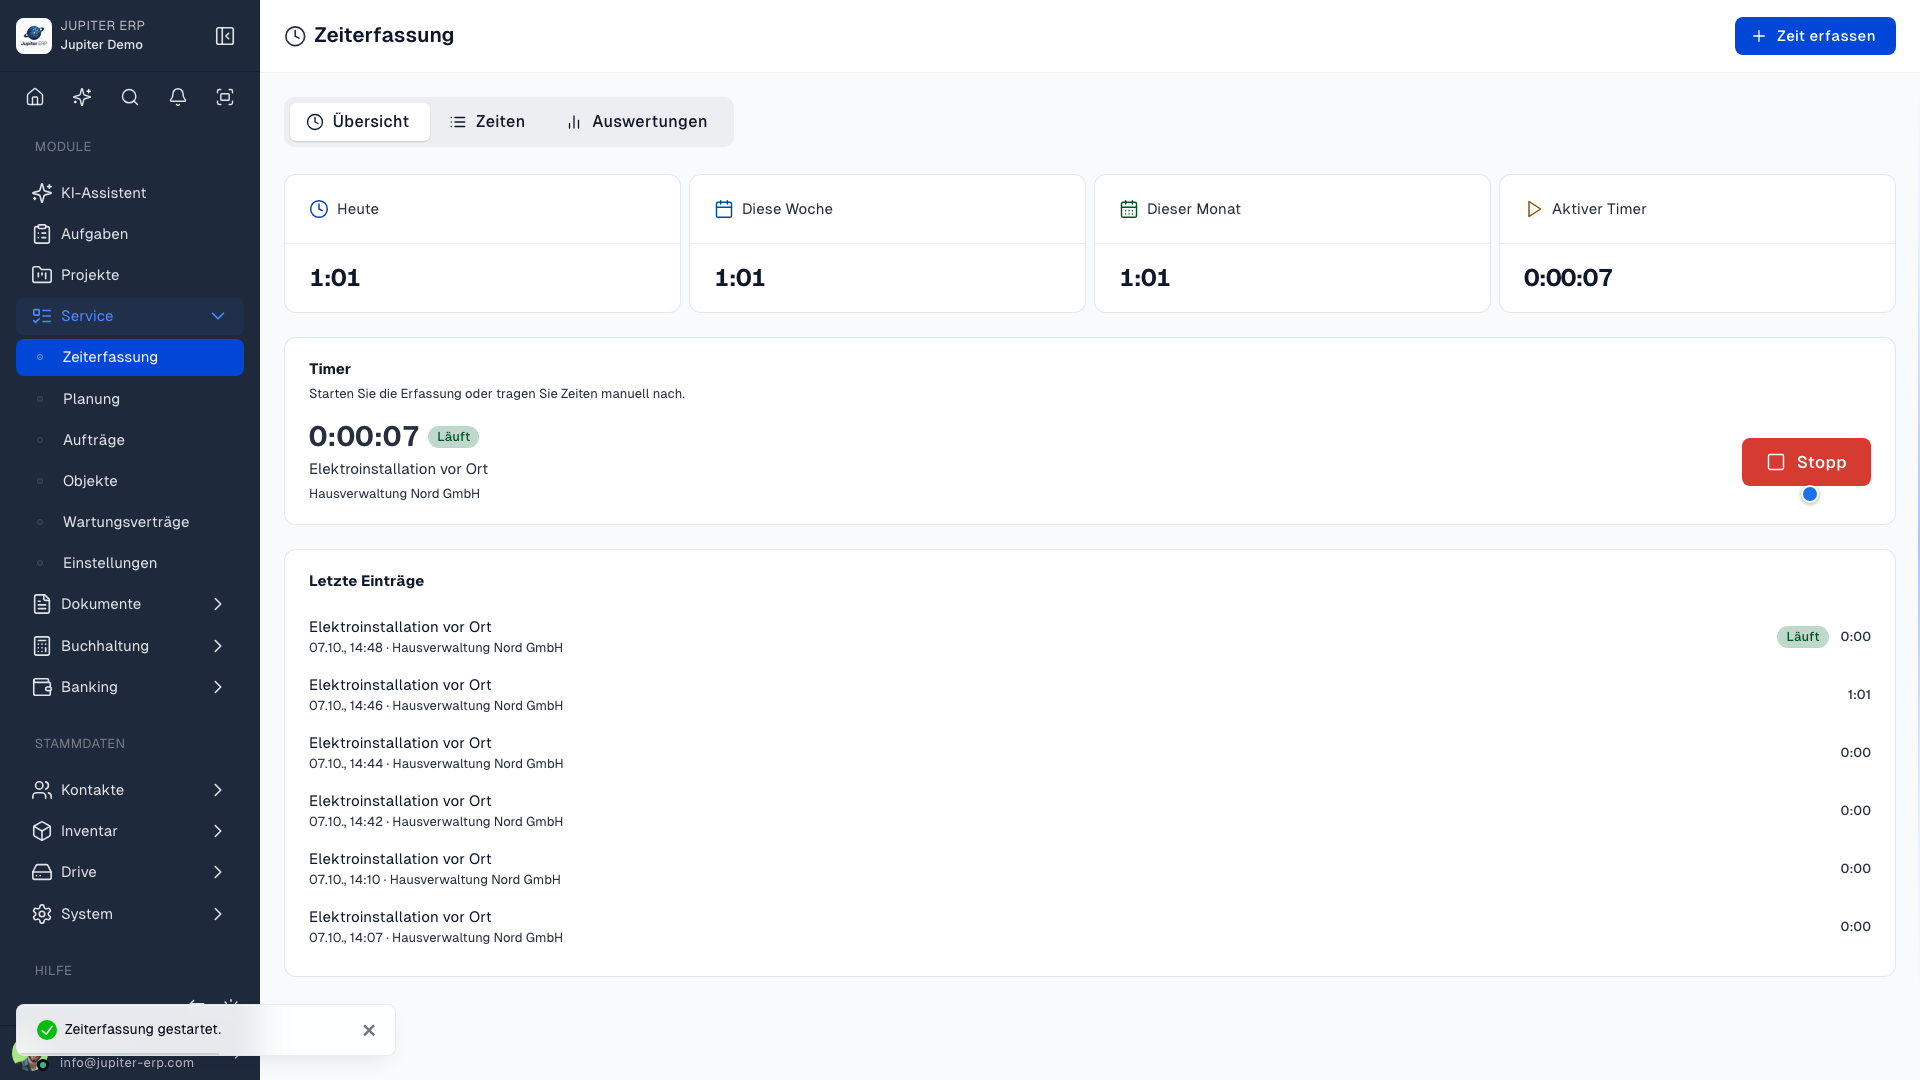Open the 14:46 Elektroinstallation entry
The image size is (1920, 1080).
click(x=1090, y=695)
